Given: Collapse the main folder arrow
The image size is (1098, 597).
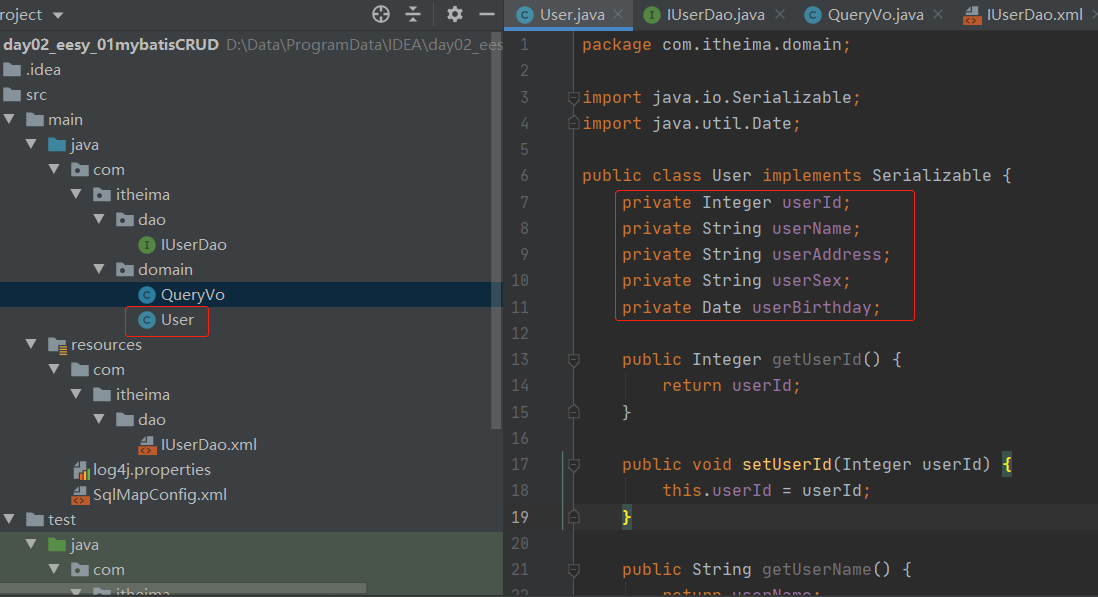Looking at the screenshot, I should pyautogui.click(x=9, y=120).
